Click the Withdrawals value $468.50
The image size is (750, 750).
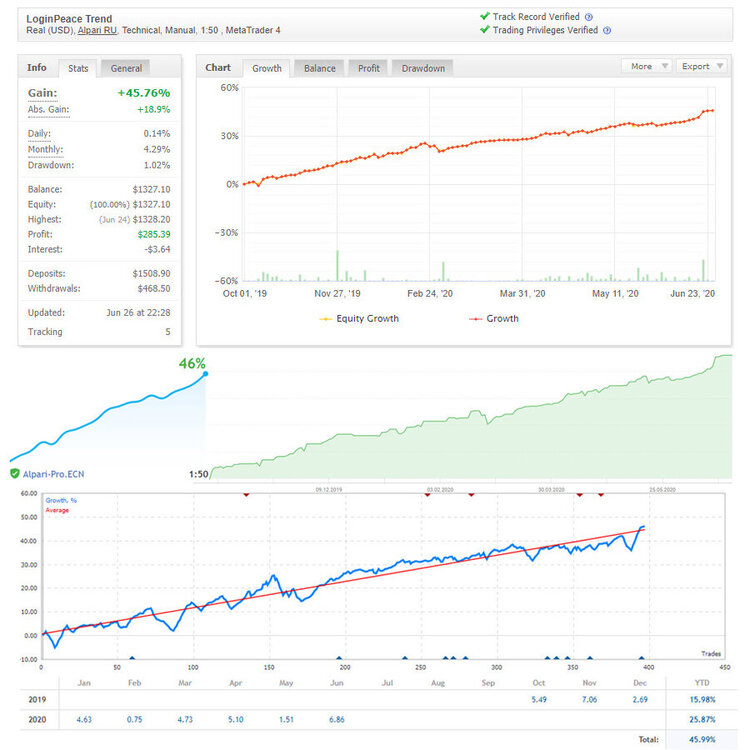click(154, 288)
